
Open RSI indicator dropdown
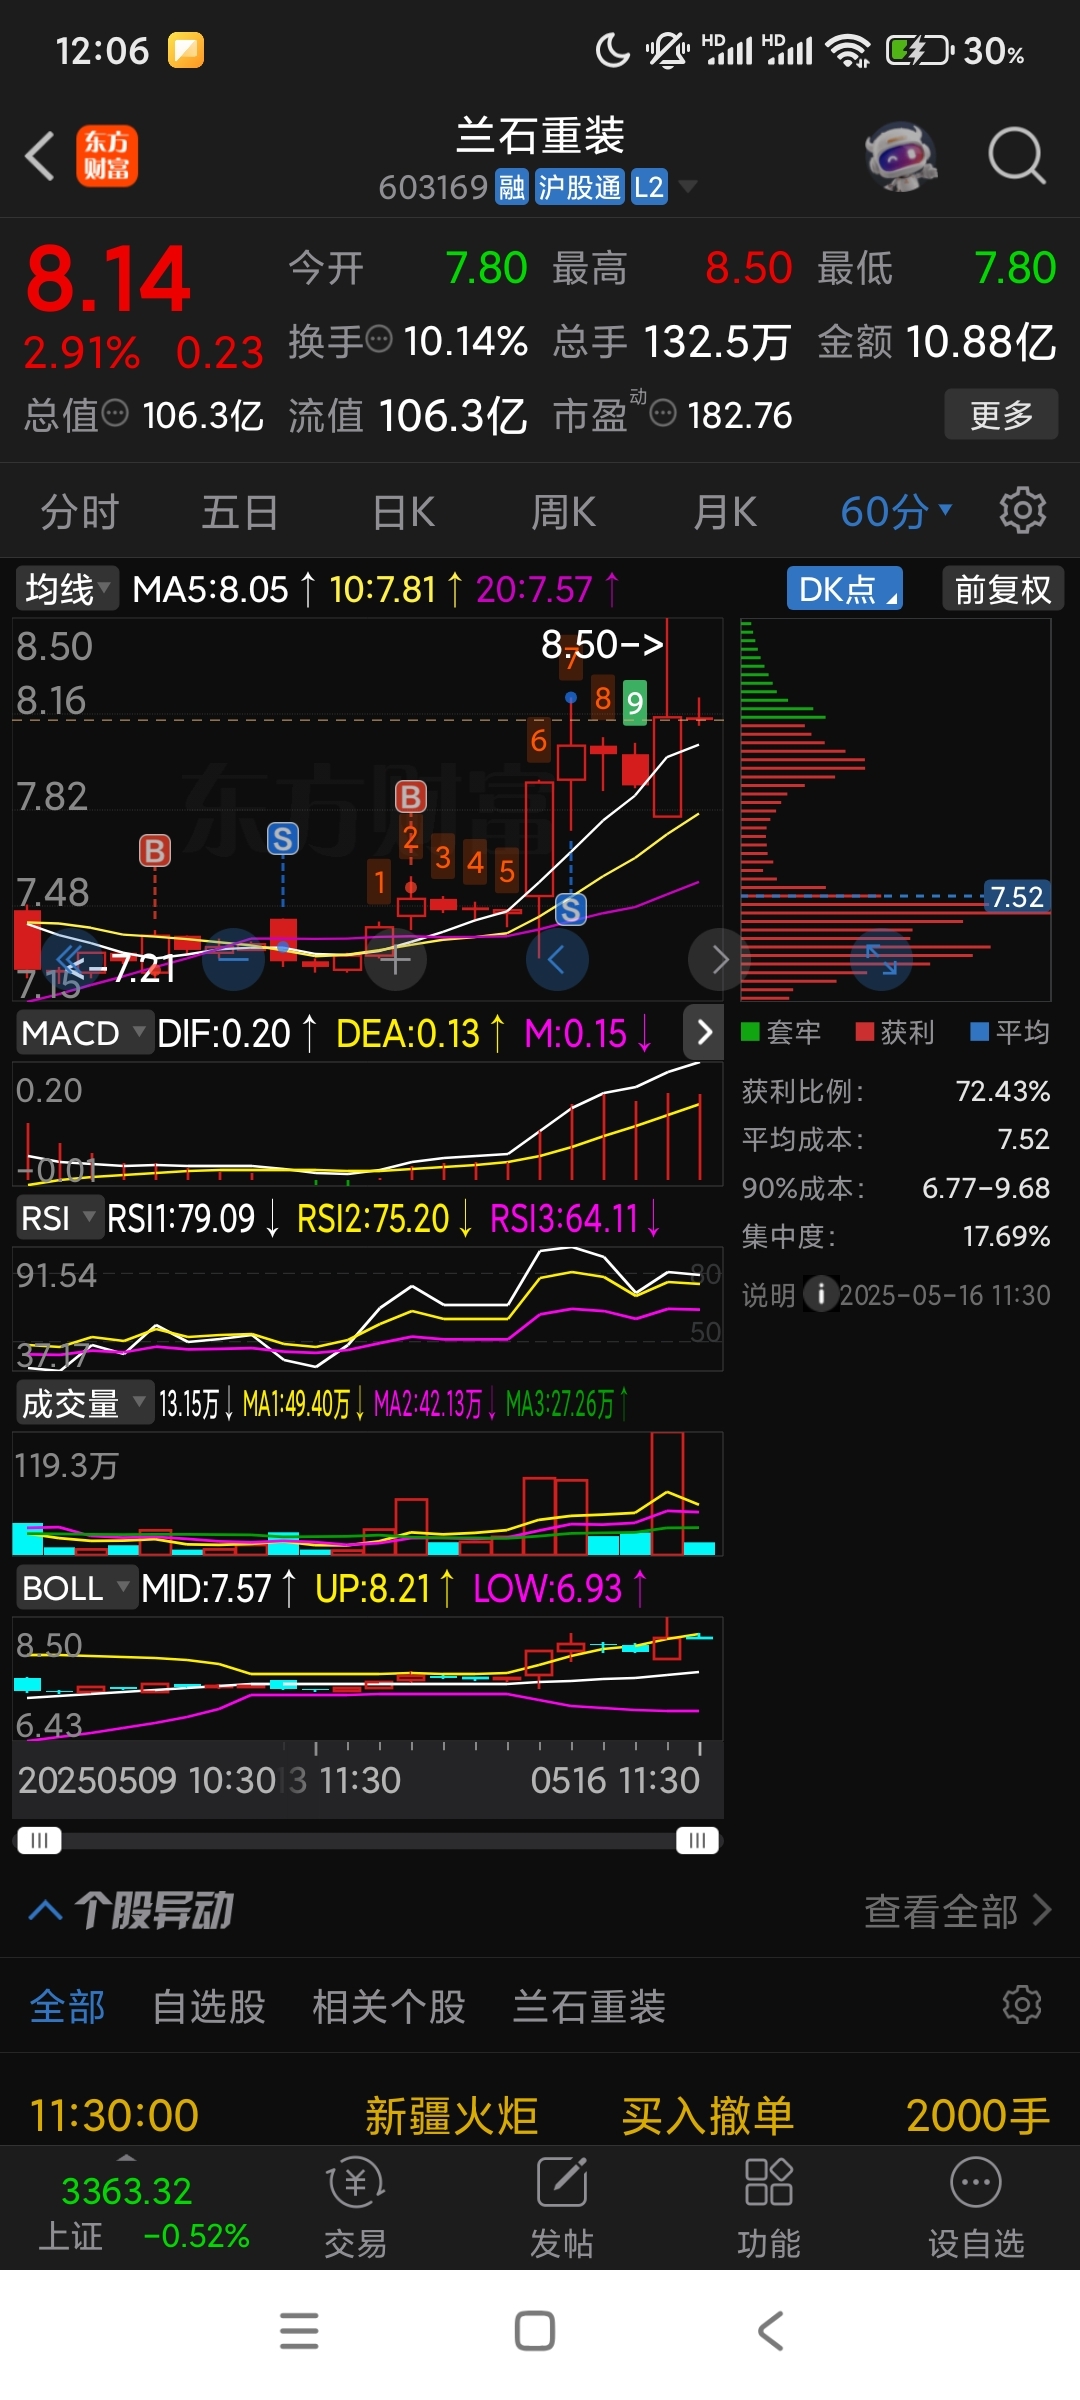click(58, 1218)
